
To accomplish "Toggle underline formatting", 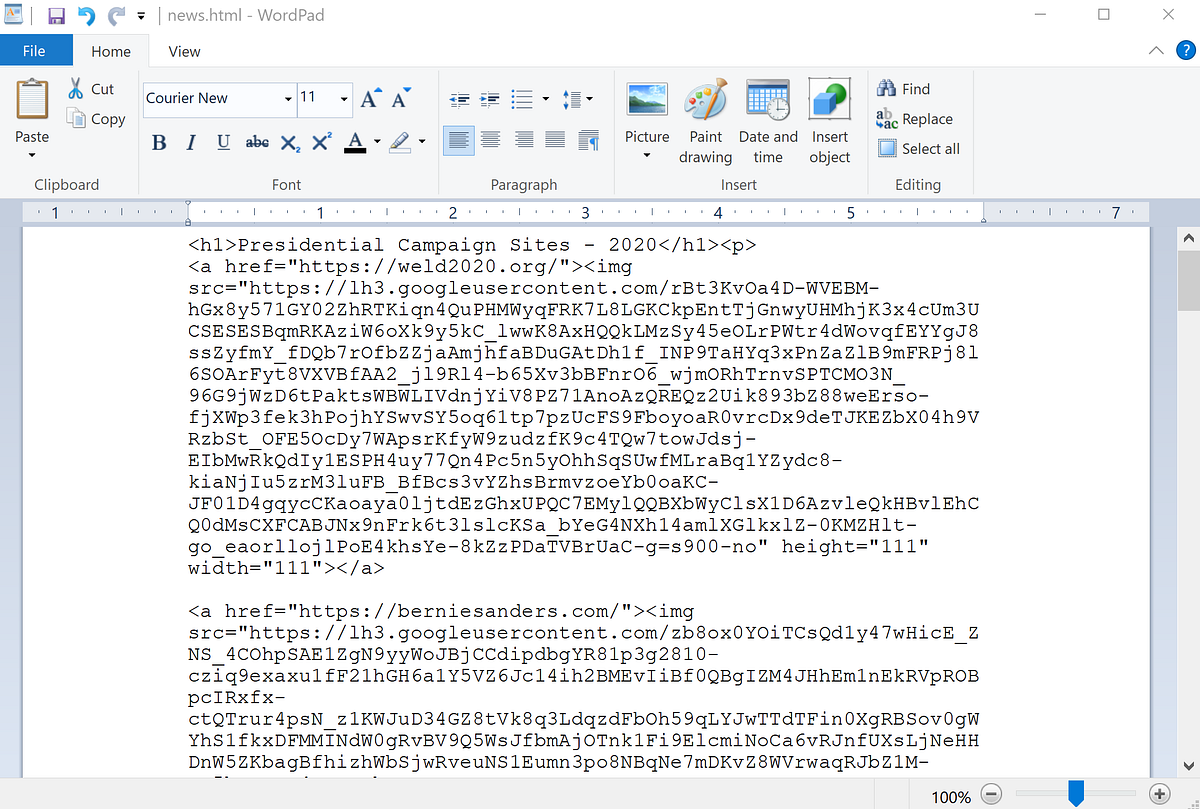I will 222,142.
